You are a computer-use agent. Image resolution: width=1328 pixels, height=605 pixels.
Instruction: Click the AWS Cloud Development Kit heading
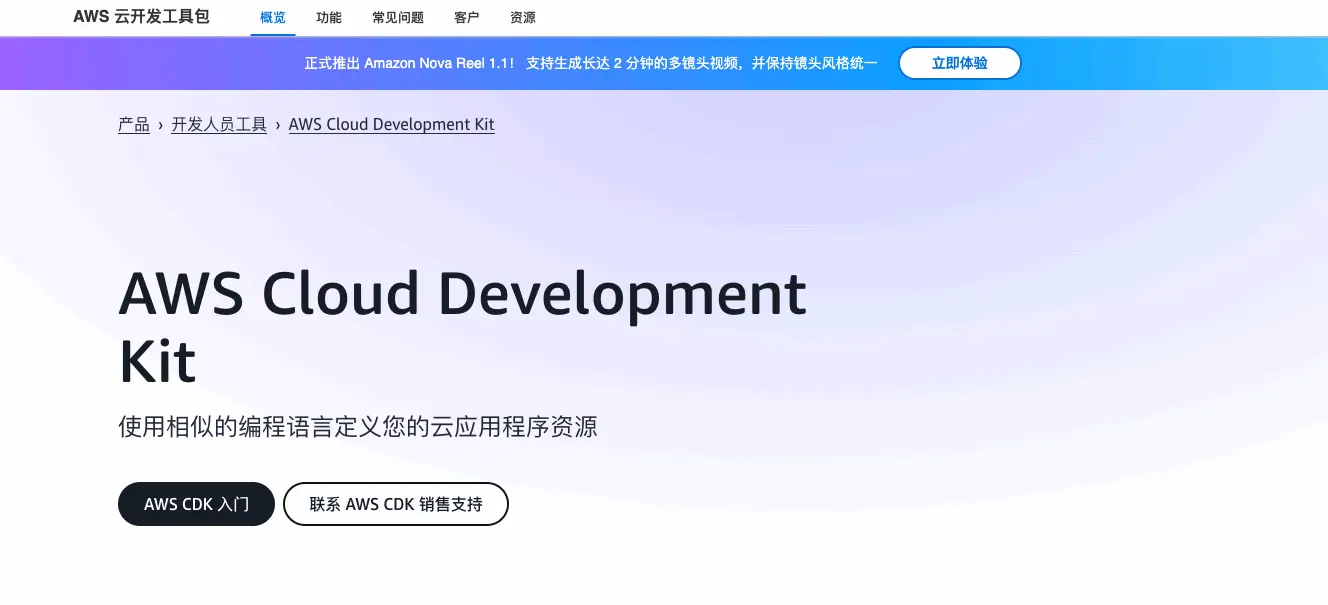(462, 326)
